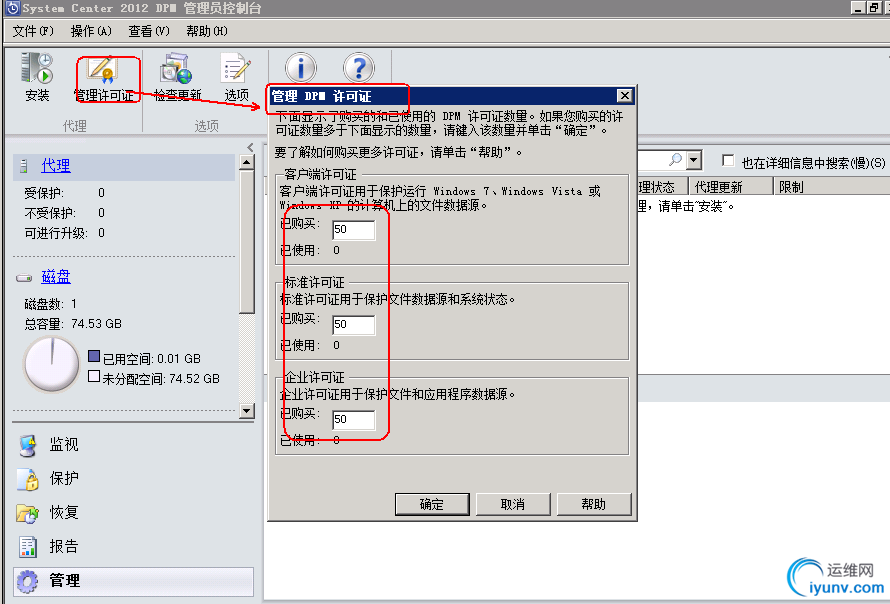Select the Protection (保护) navigation icon

tap(27, 479)
